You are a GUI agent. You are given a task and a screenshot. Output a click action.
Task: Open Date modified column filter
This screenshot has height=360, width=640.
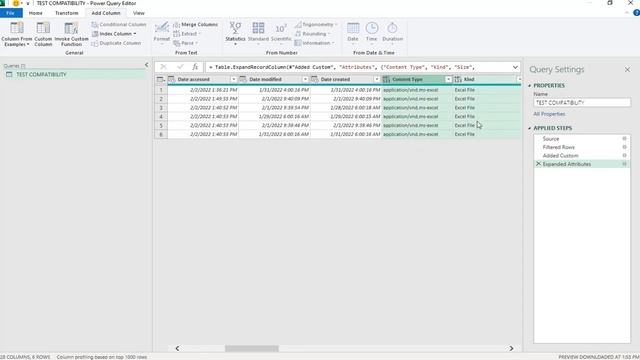[305, 80]
